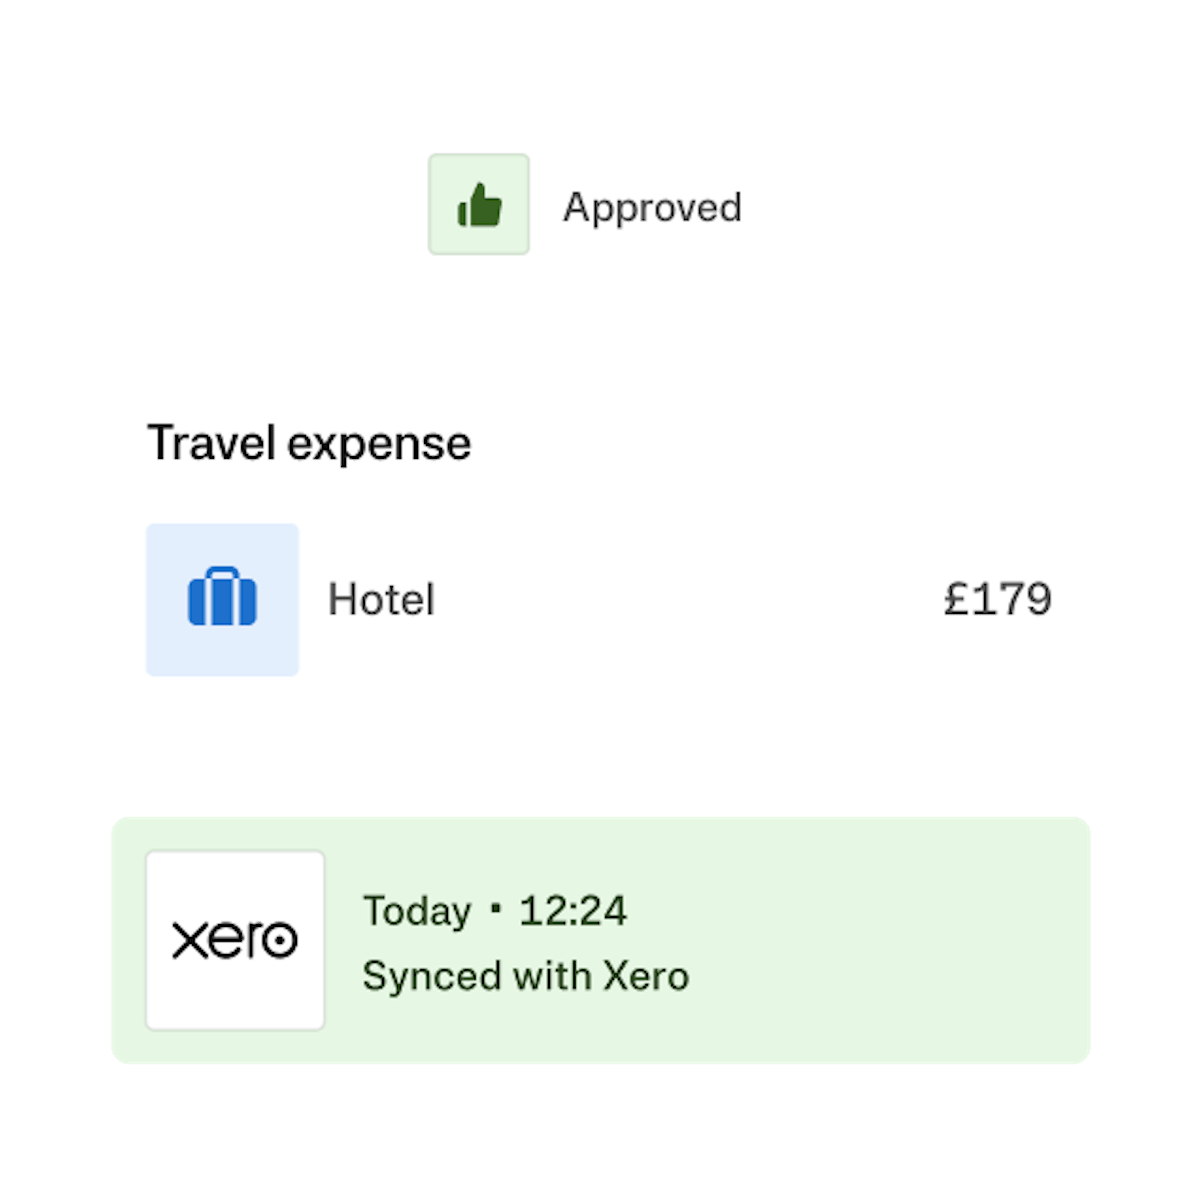Viewport: 1200px width, 1200px height.
Task: Click the word Travel in the heading
Action: 212,443
